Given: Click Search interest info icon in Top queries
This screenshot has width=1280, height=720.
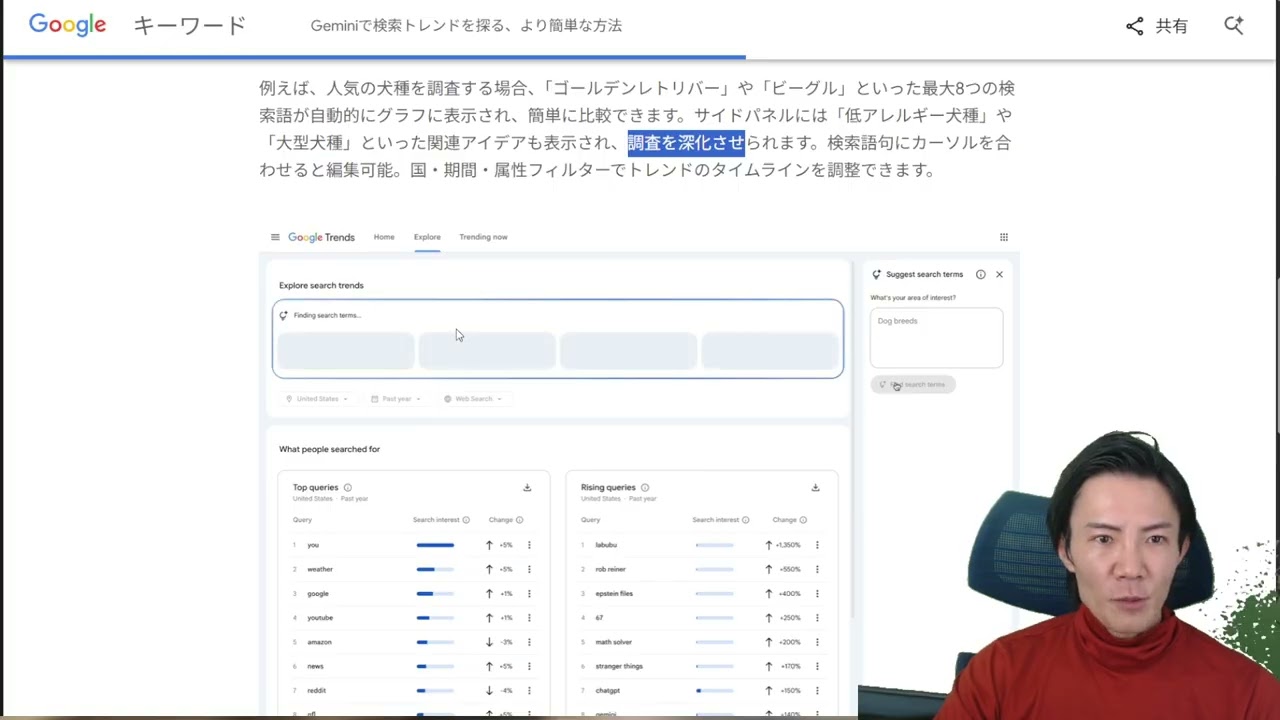Looking at the screenshot, I should click(466, 520).
